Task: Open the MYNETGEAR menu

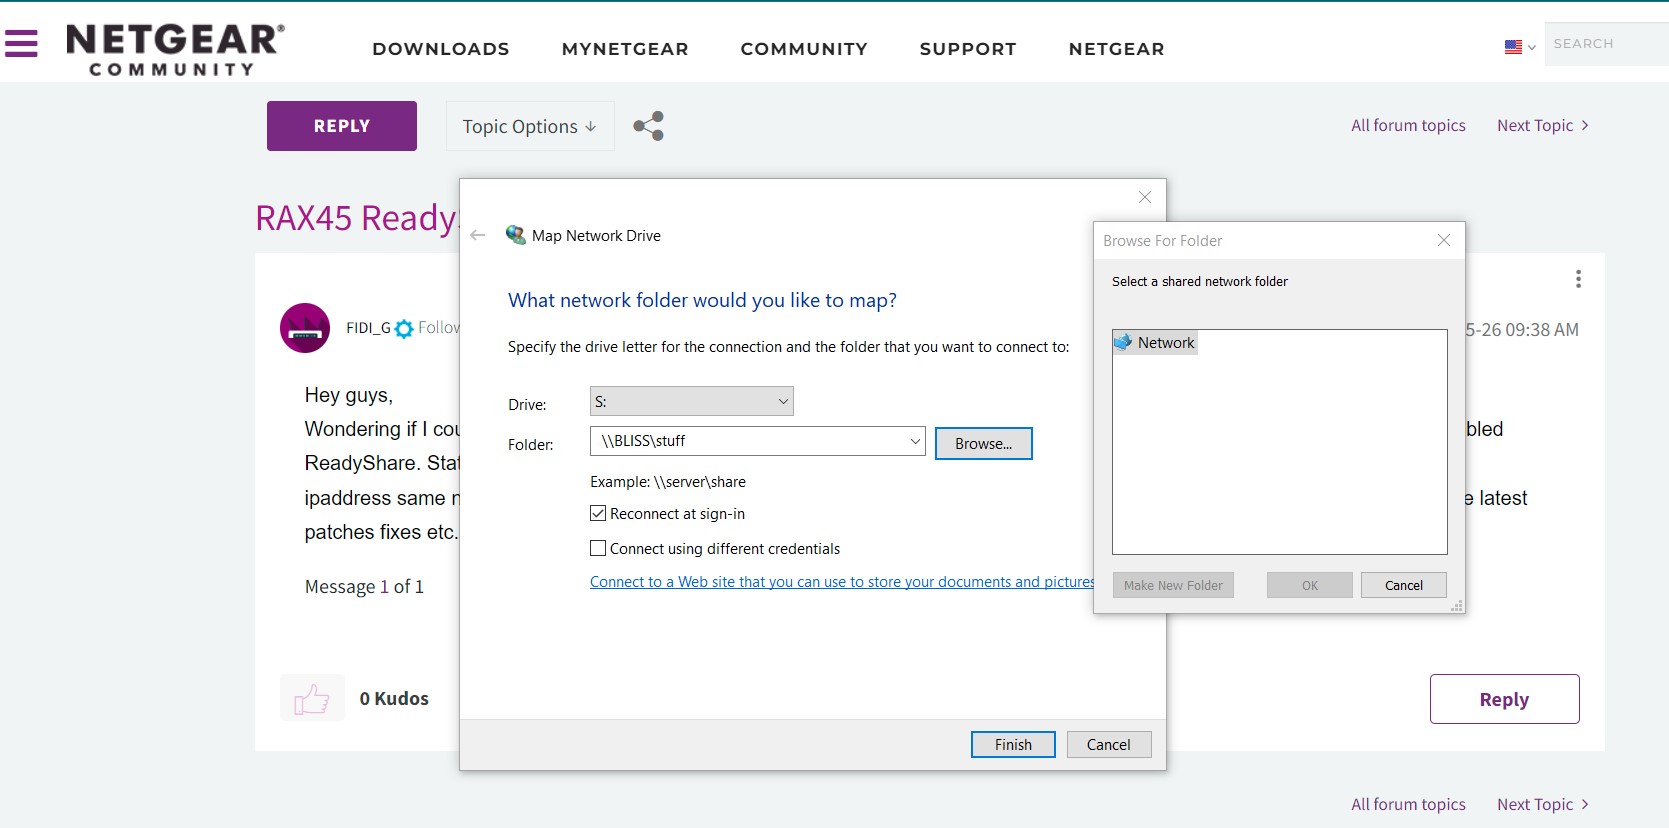Action: [x=625, y=49]
